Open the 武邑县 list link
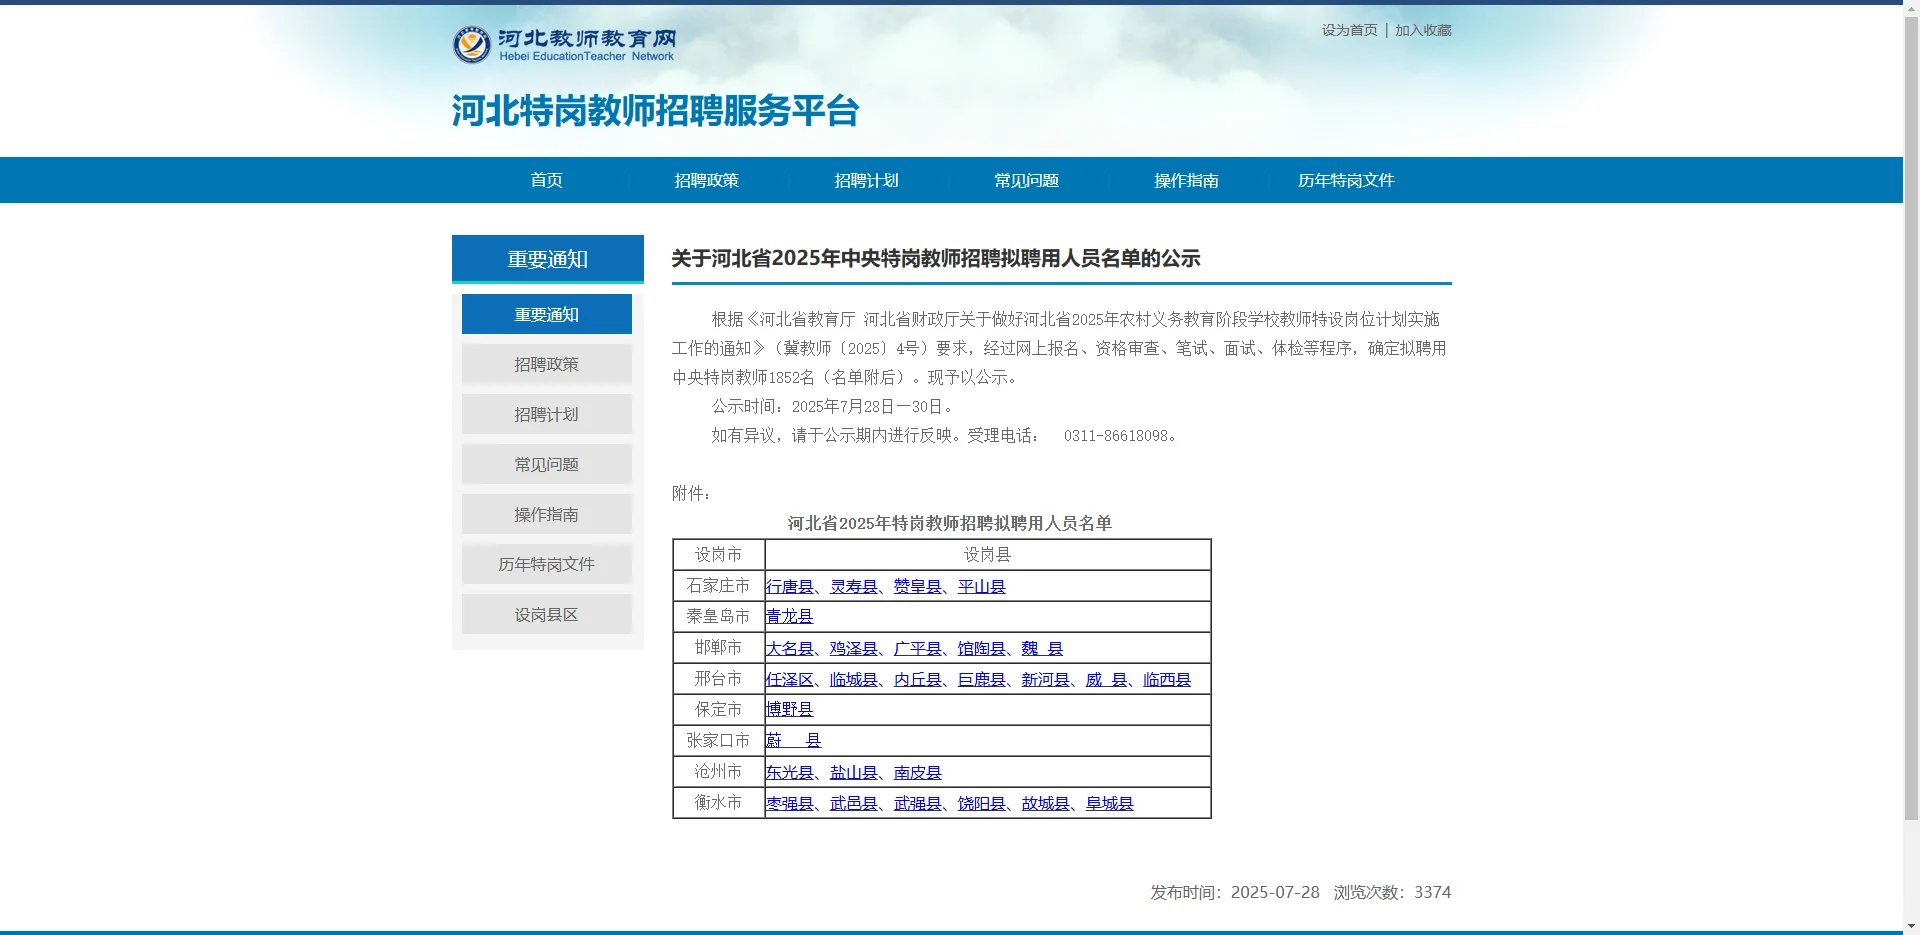 [854, 804]
